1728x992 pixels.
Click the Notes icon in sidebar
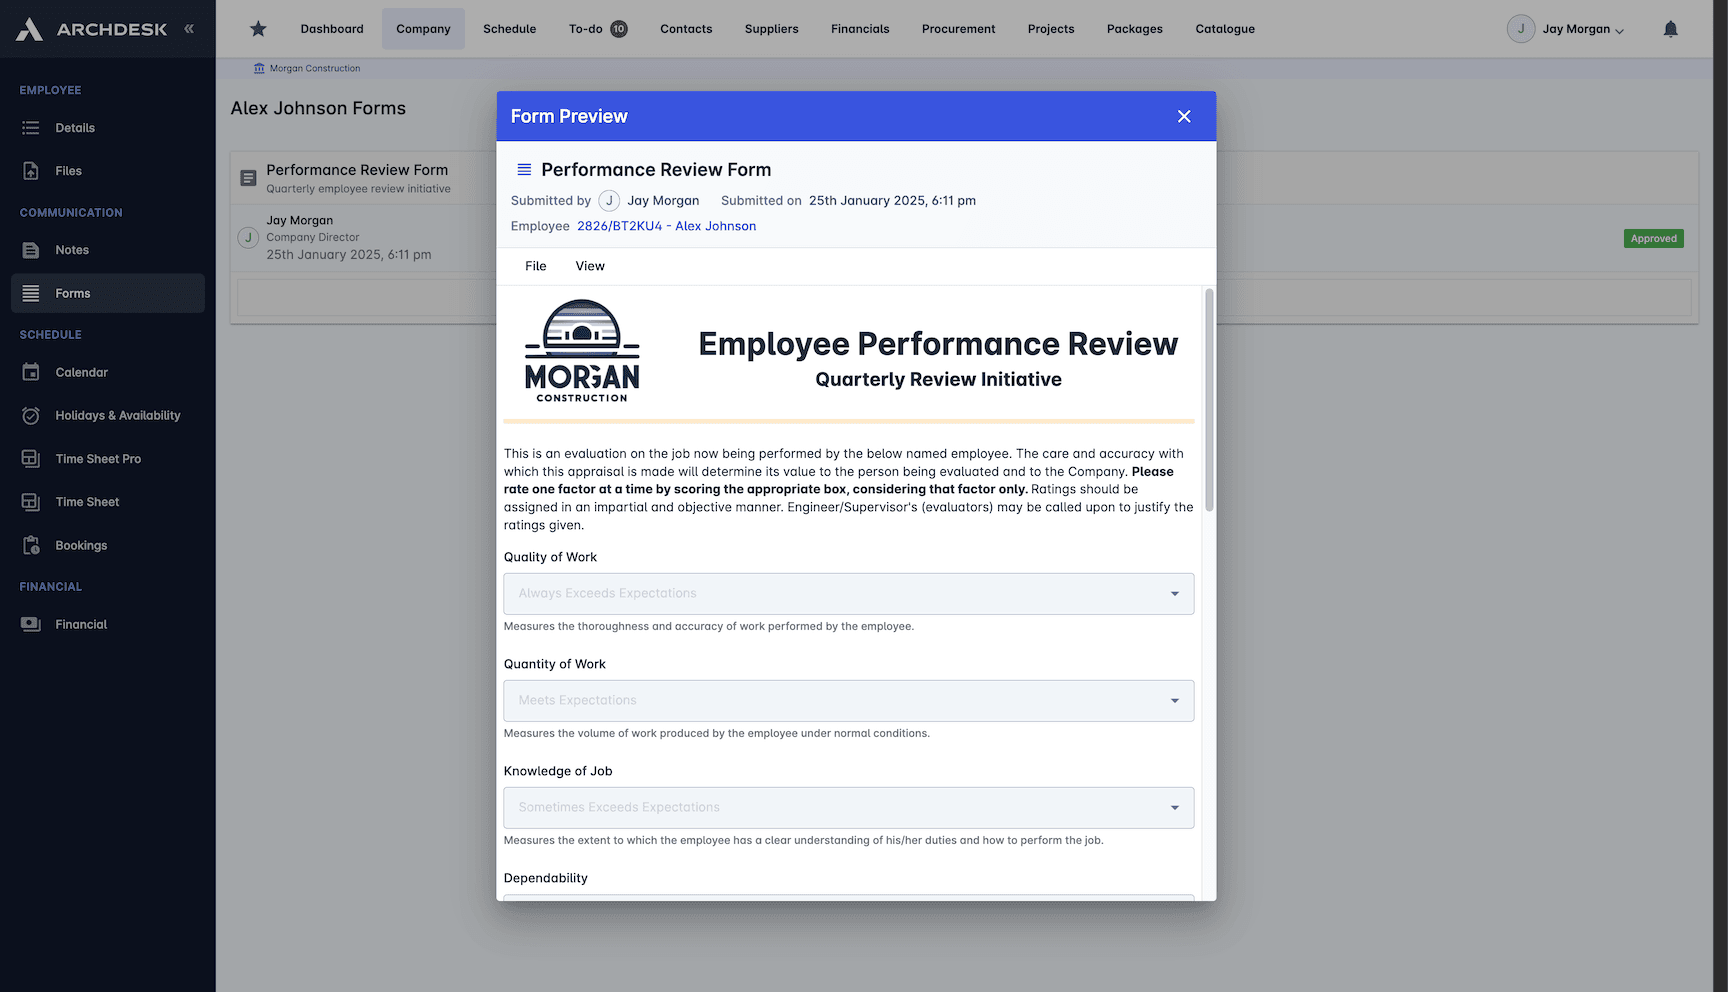pos(31,250)
